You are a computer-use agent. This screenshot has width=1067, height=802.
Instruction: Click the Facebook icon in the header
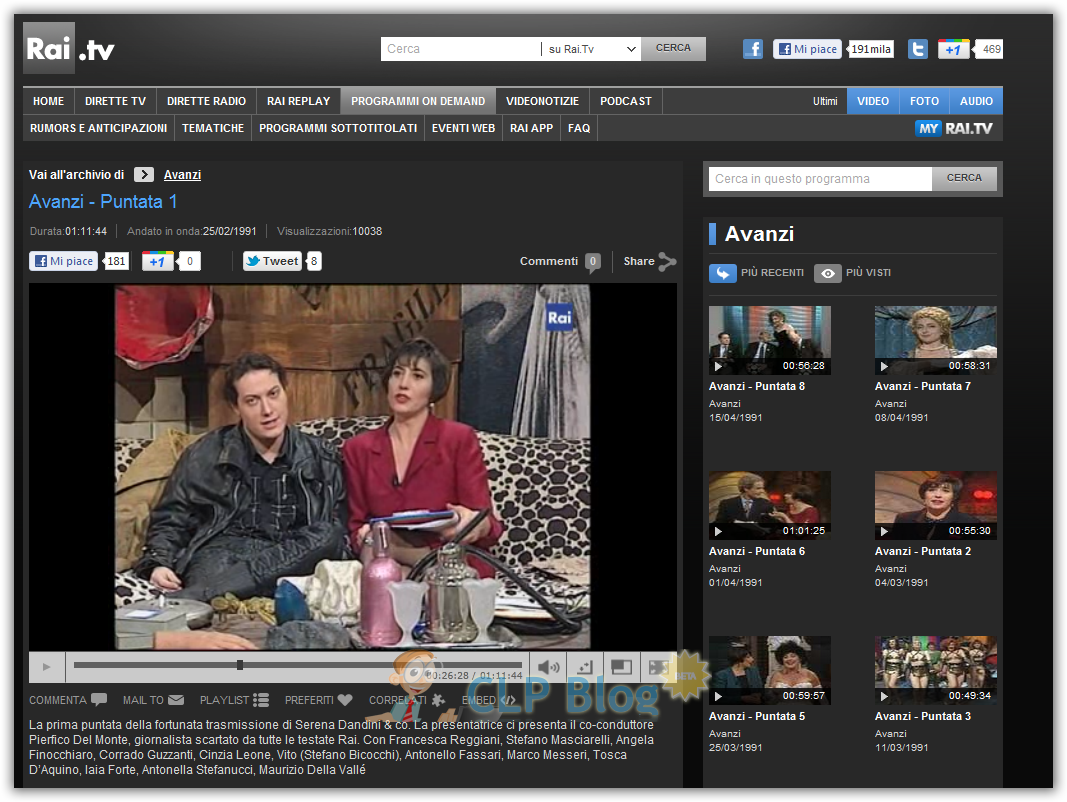click(x=753, y=48)
